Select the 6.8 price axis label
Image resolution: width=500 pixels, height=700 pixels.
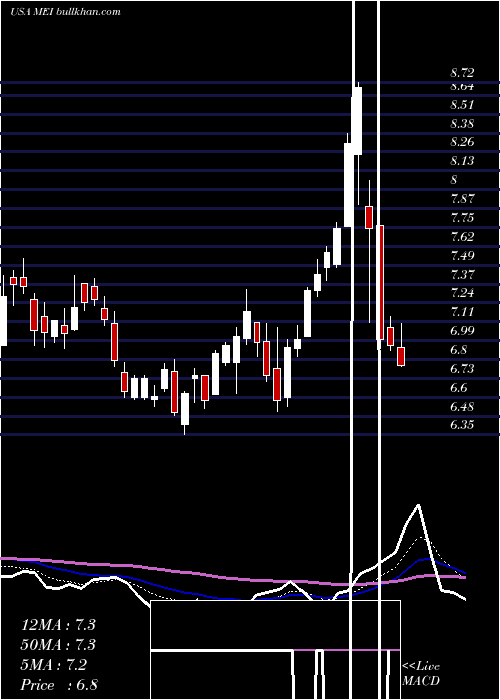[x=458, y=350]
